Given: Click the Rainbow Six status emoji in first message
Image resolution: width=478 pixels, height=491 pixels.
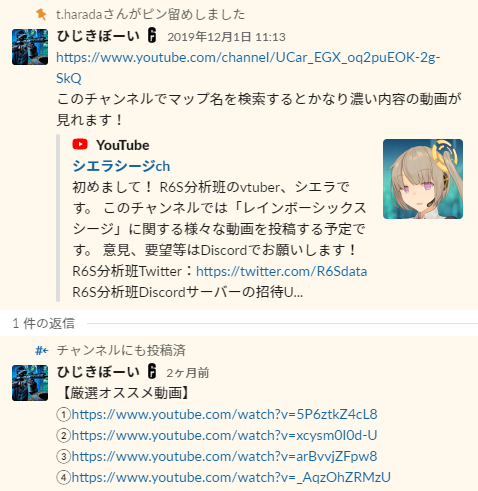Looking at the screenshot, I should pyautogui.click(x=152, y=36).
